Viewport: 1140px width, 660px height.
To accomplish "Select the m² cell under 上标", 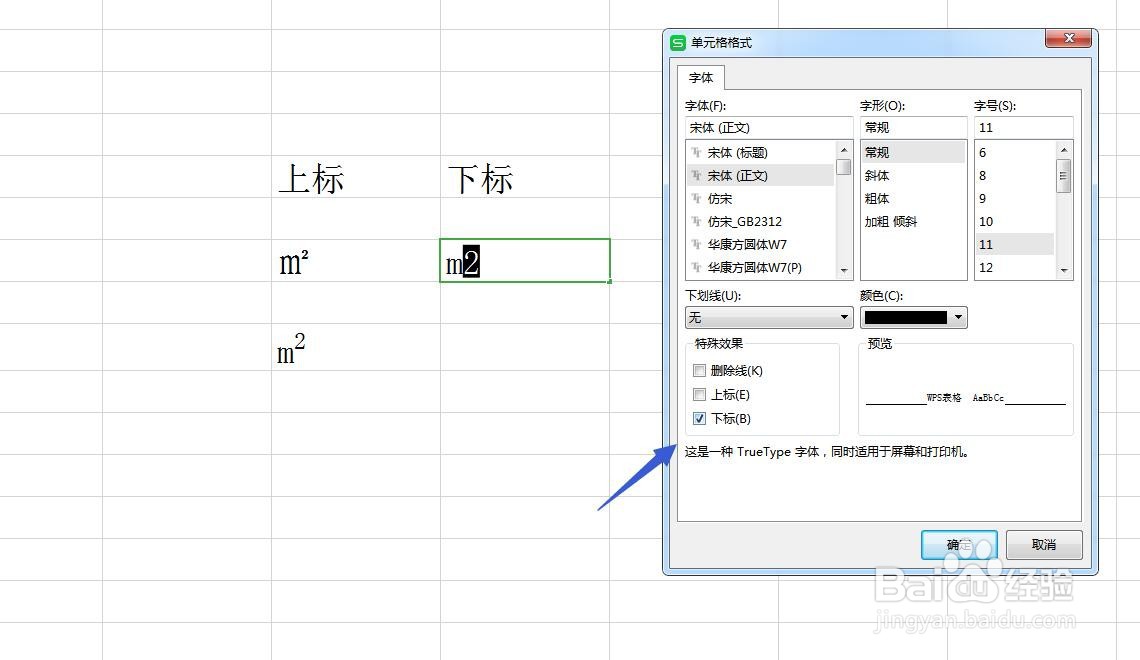I will pos(356,260).
